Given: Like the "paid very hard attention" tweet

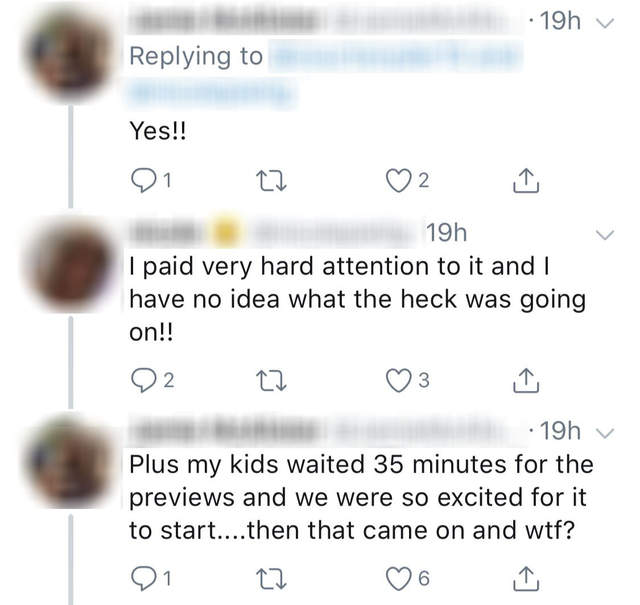Looking at the screenshot, I should (397, 378).
